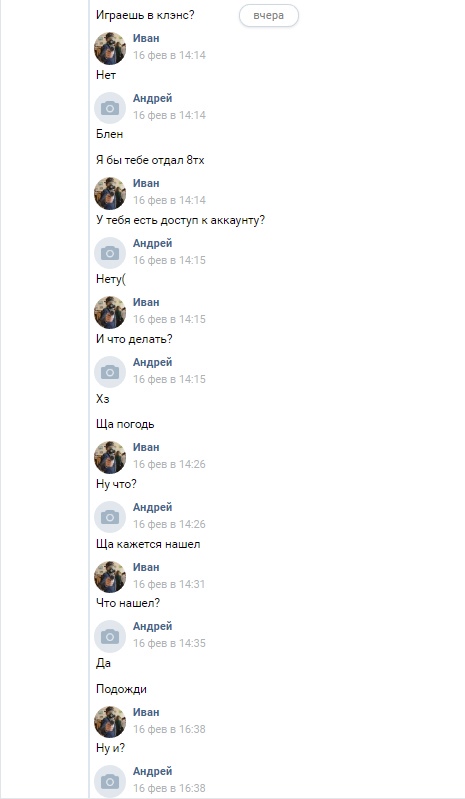The height and width of the screenshot is (799, 465).
Task: Click Иван's avatar above "Ну что?"
Action: pos(110,458)
